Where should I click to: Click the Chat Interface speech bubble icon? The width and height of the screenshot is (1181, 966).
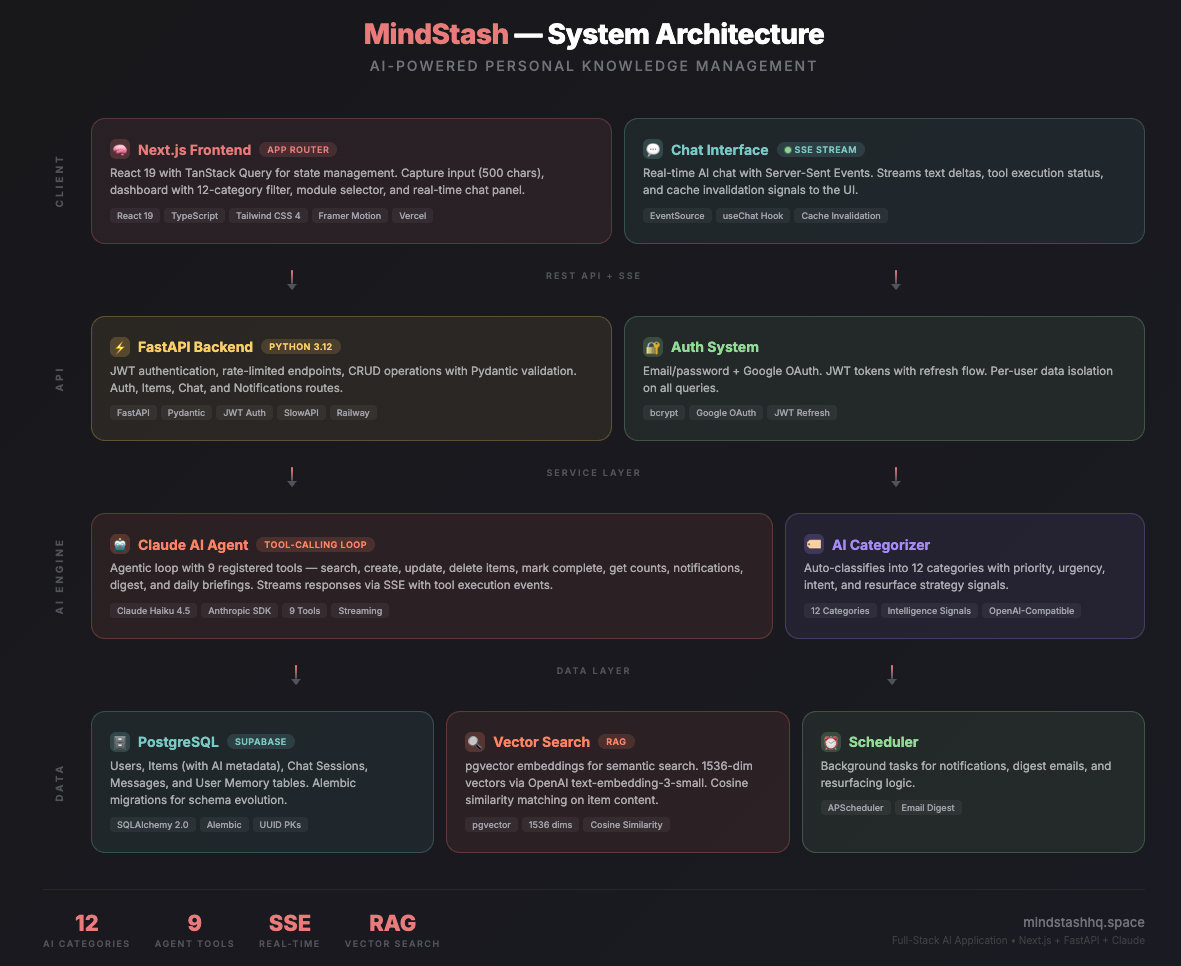tap(653, 148)
